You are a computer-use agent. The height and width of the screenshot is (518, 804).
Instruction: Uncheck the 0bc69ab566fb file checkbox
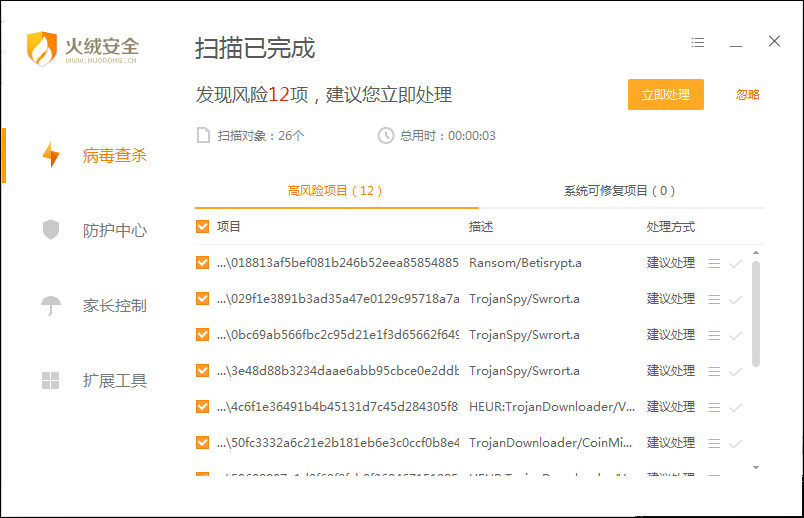pyautogui.click(x=203, y=334)
